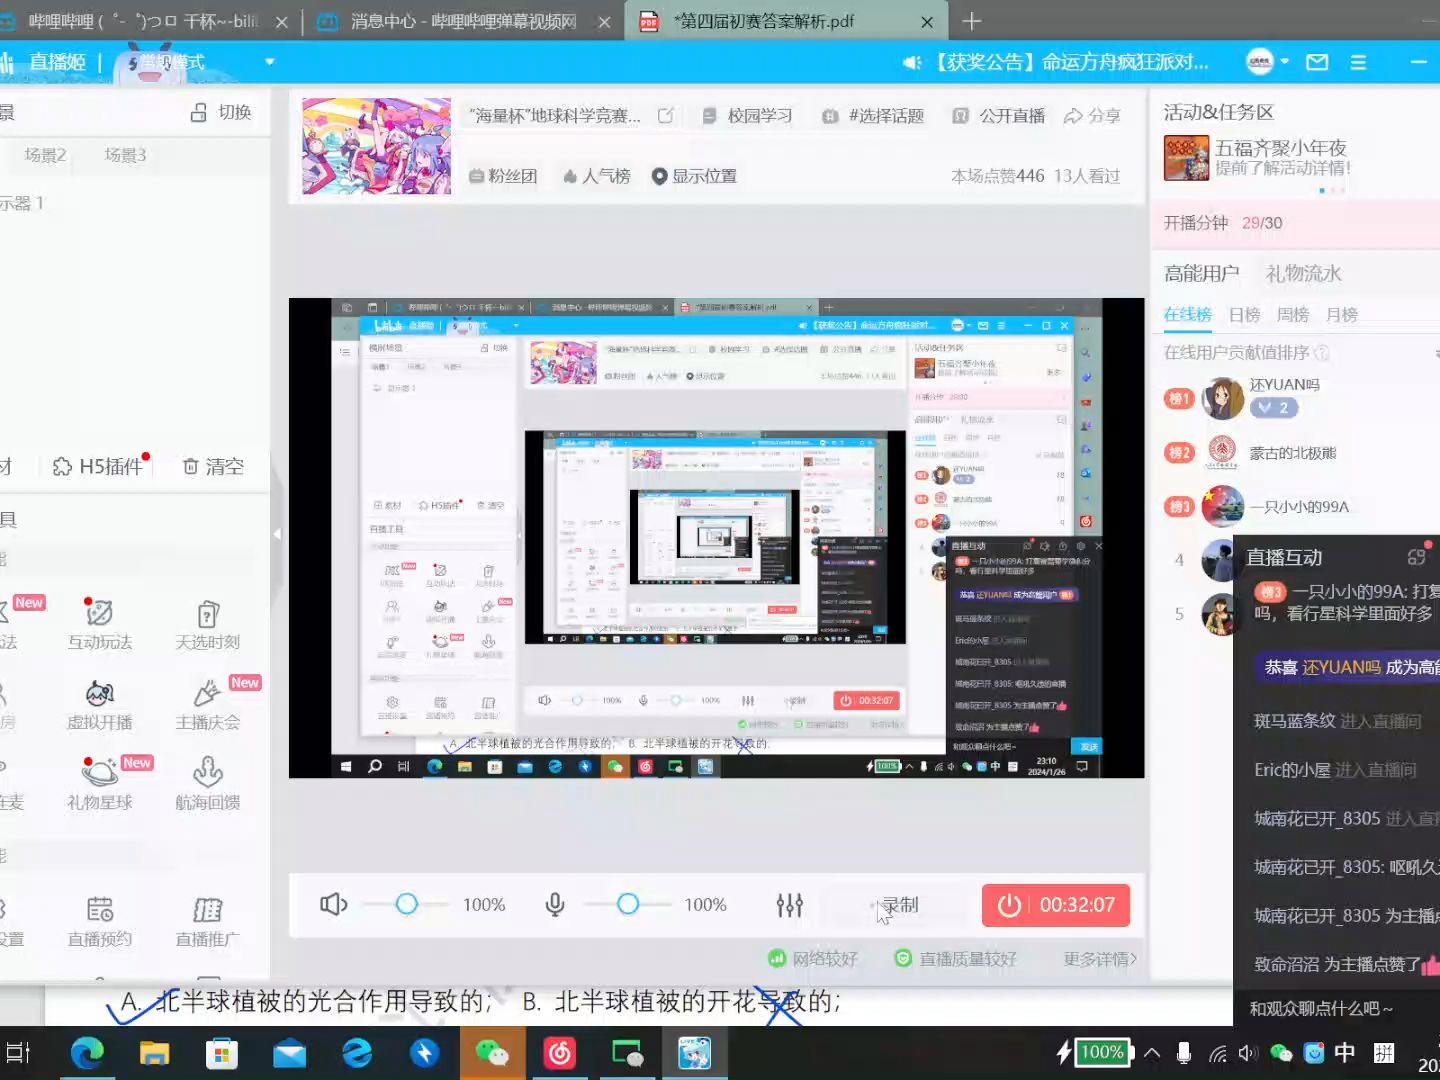
Task: Pop out the 直播互动 interaction panel
Action: coord(1416,557)
